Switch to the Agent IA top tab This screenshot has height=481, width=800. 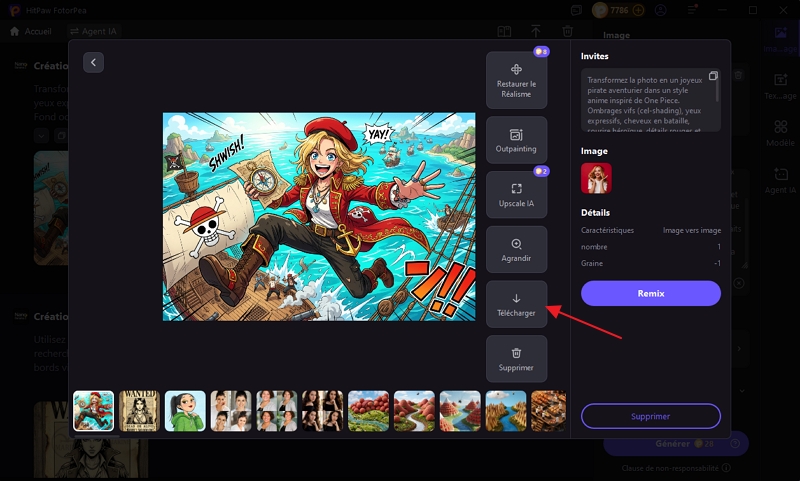[93, 31]
